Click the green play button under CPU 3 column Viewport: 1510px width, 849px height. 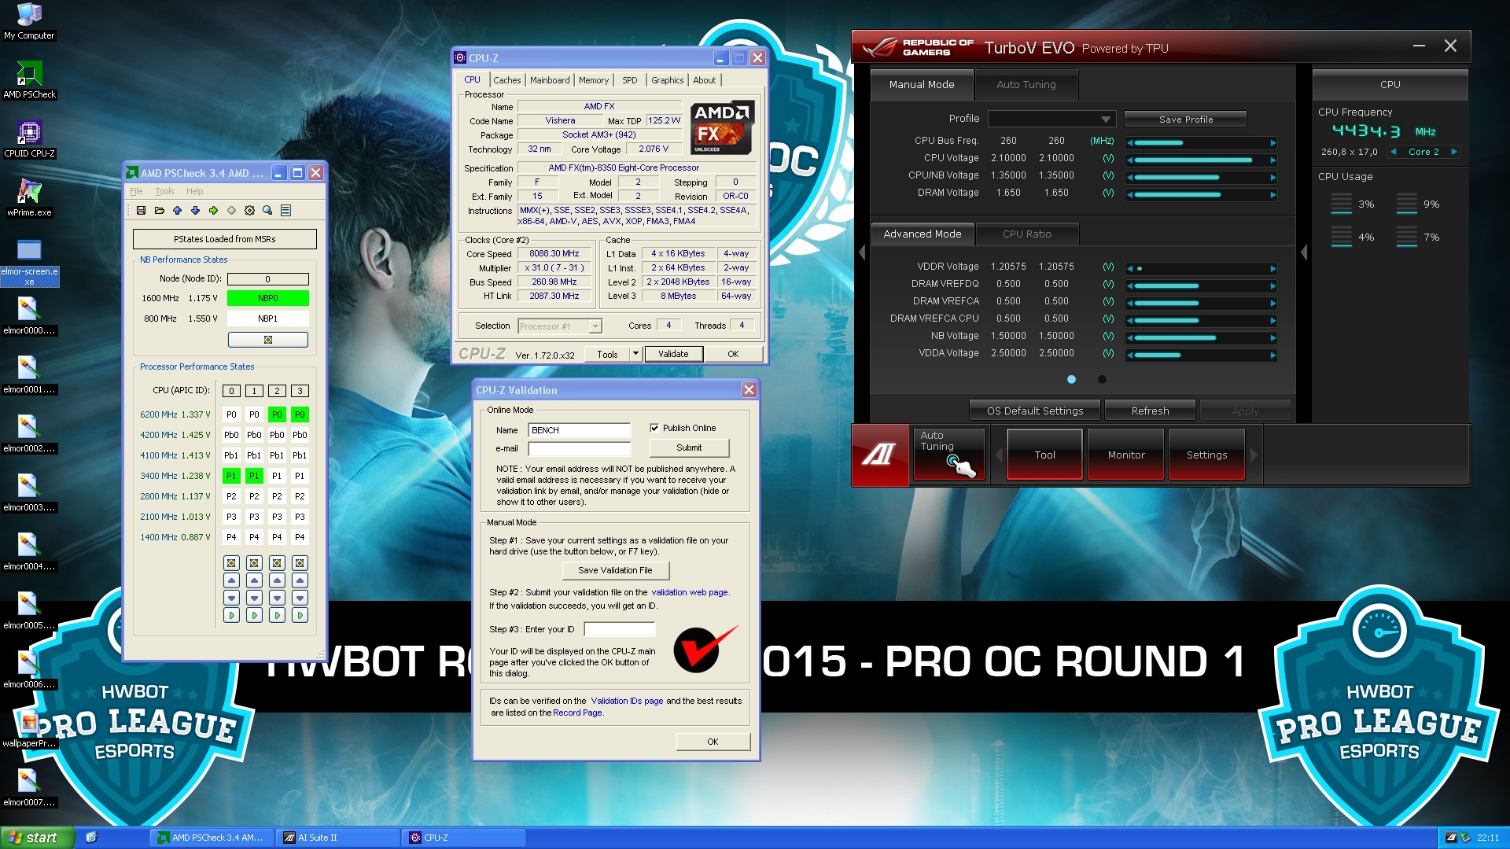300,615
